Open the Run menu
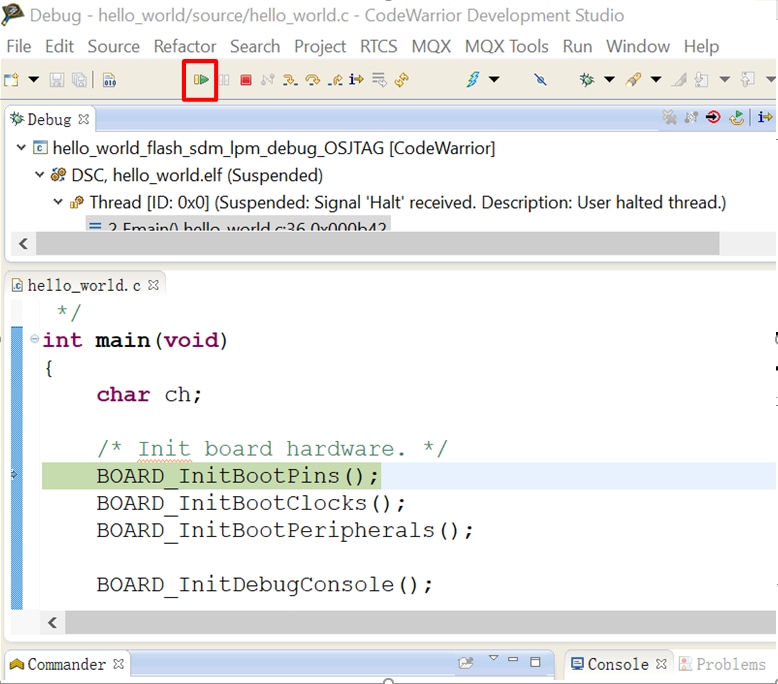The width and height of the screenshot is (778, 684). (x=577, y=46)
